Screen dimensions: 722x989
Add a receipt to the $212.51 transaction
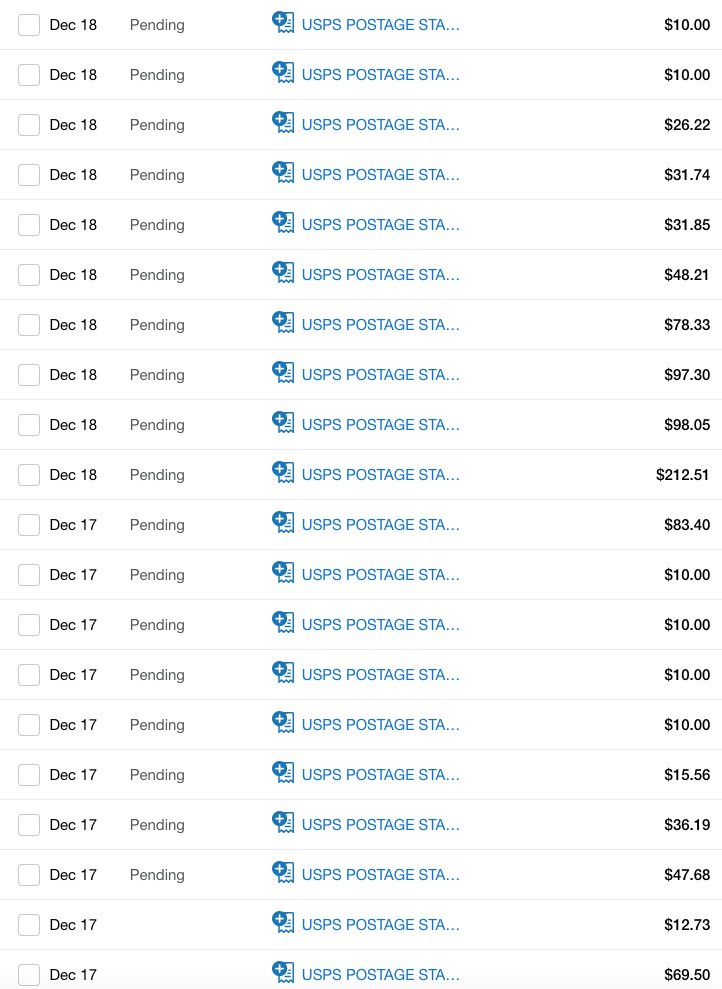[x=283, y=472]
